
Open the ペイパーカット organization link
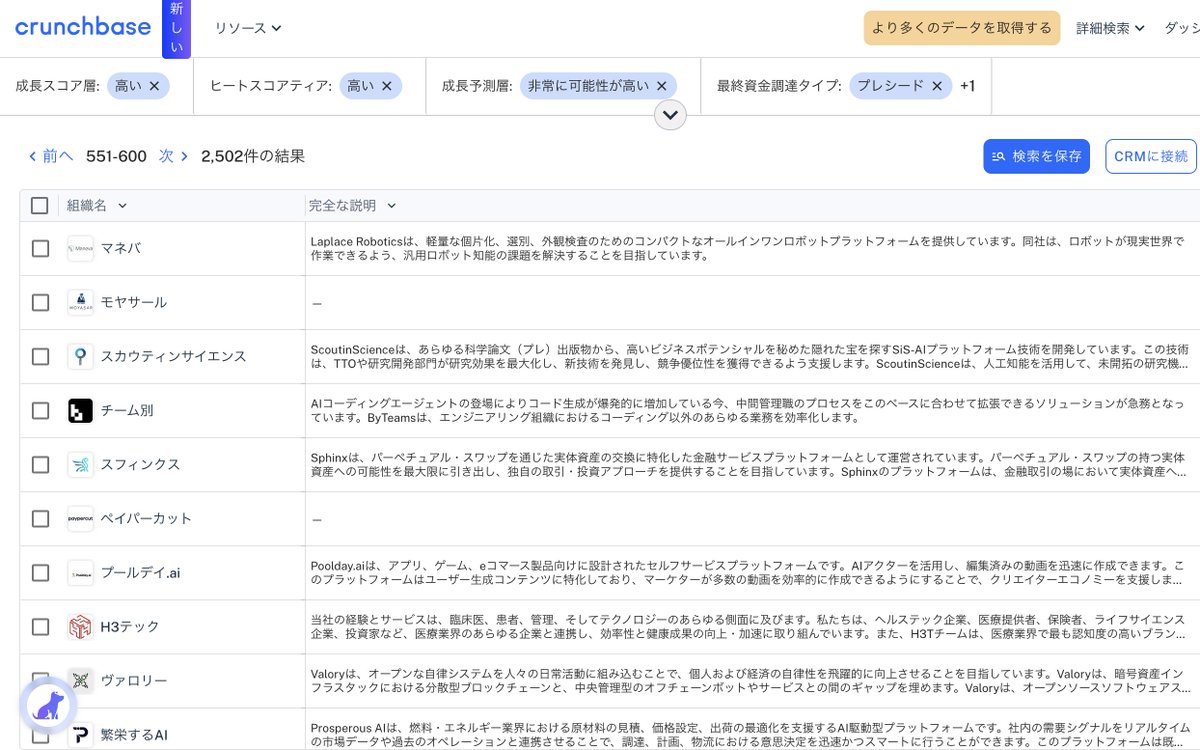(146, 518)
